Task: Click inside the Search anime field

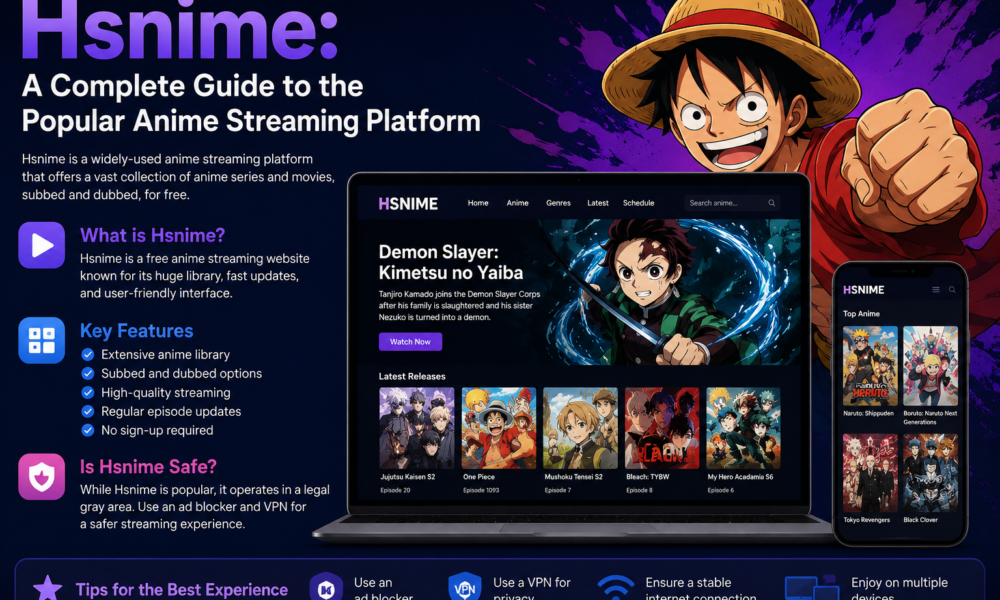Action: coord(732,203)
